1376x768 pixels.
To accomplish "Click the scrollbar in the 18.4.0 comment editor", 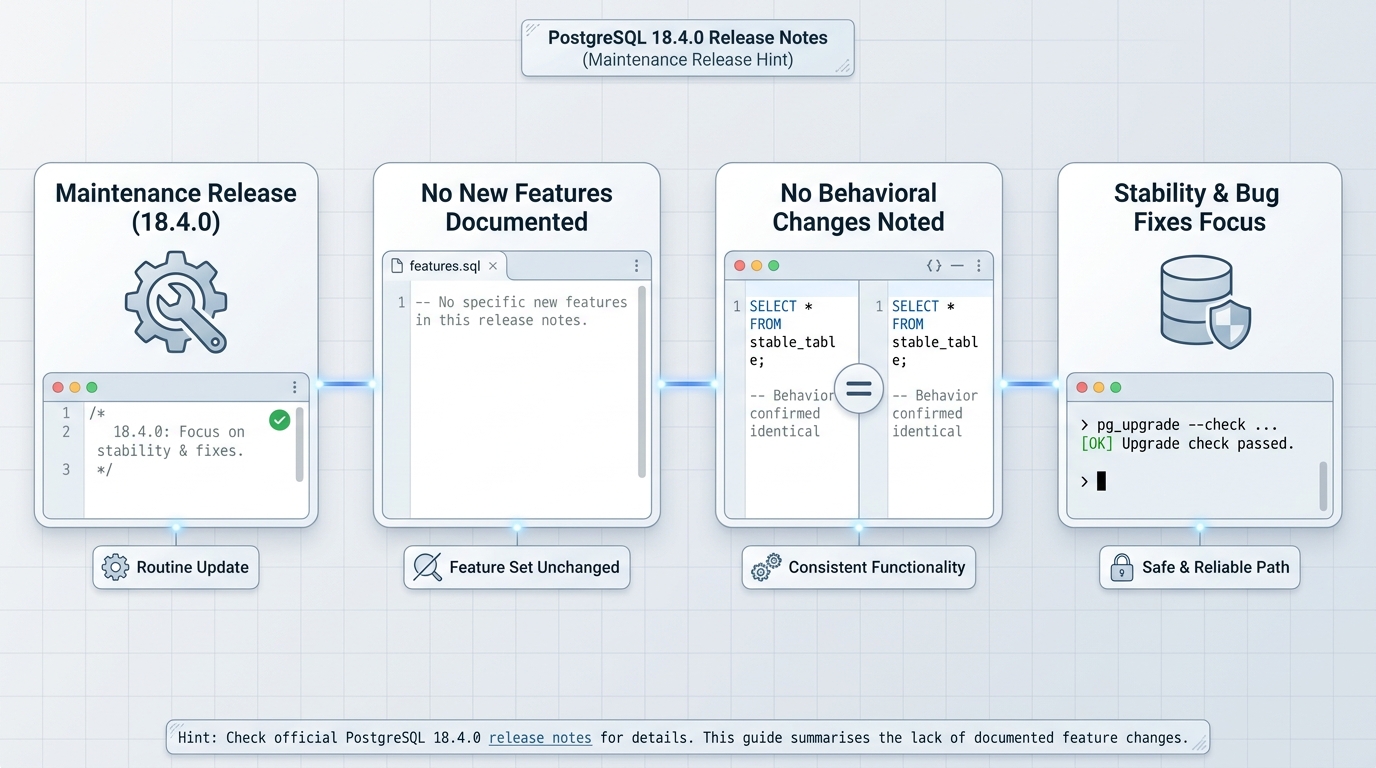I will point(299,444).
